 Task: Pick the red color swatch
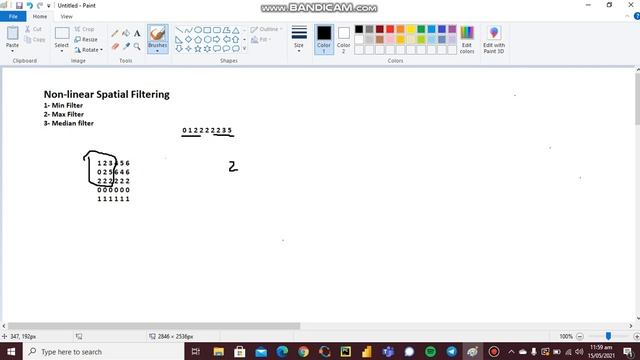pyautogui.click(x=390, y=29)
